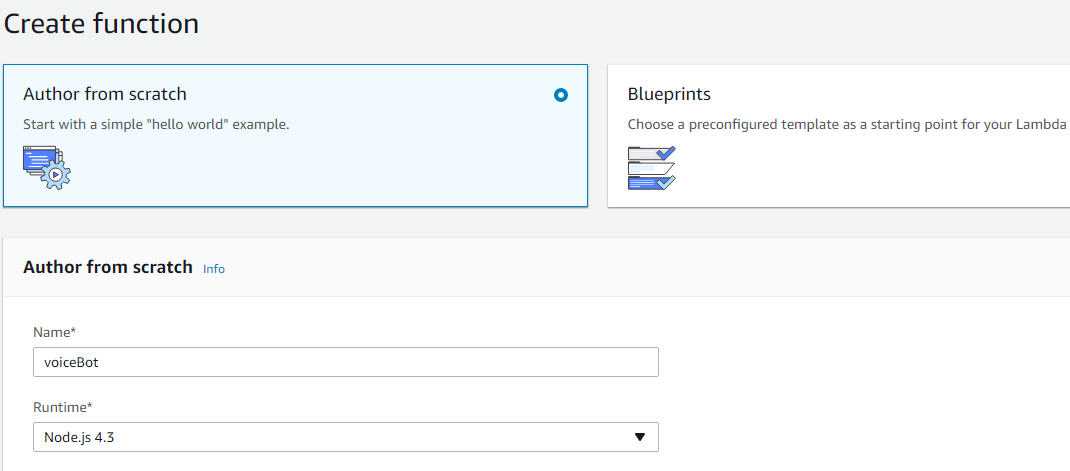The height and width of the screenshot is (471, 1070).
Task: Click the blue code window graphic
Action: (x=38, y=160)
